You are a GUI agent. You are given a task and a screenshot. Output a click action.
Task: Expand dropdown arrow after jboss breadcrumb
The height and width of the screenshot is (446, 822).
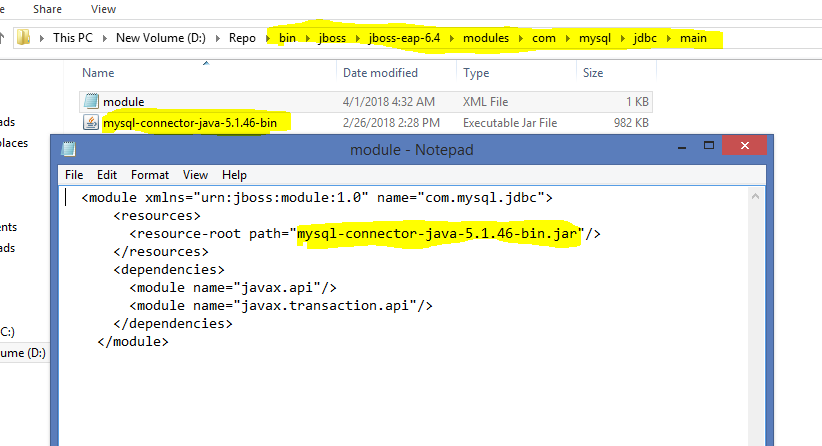coord(358,38)
